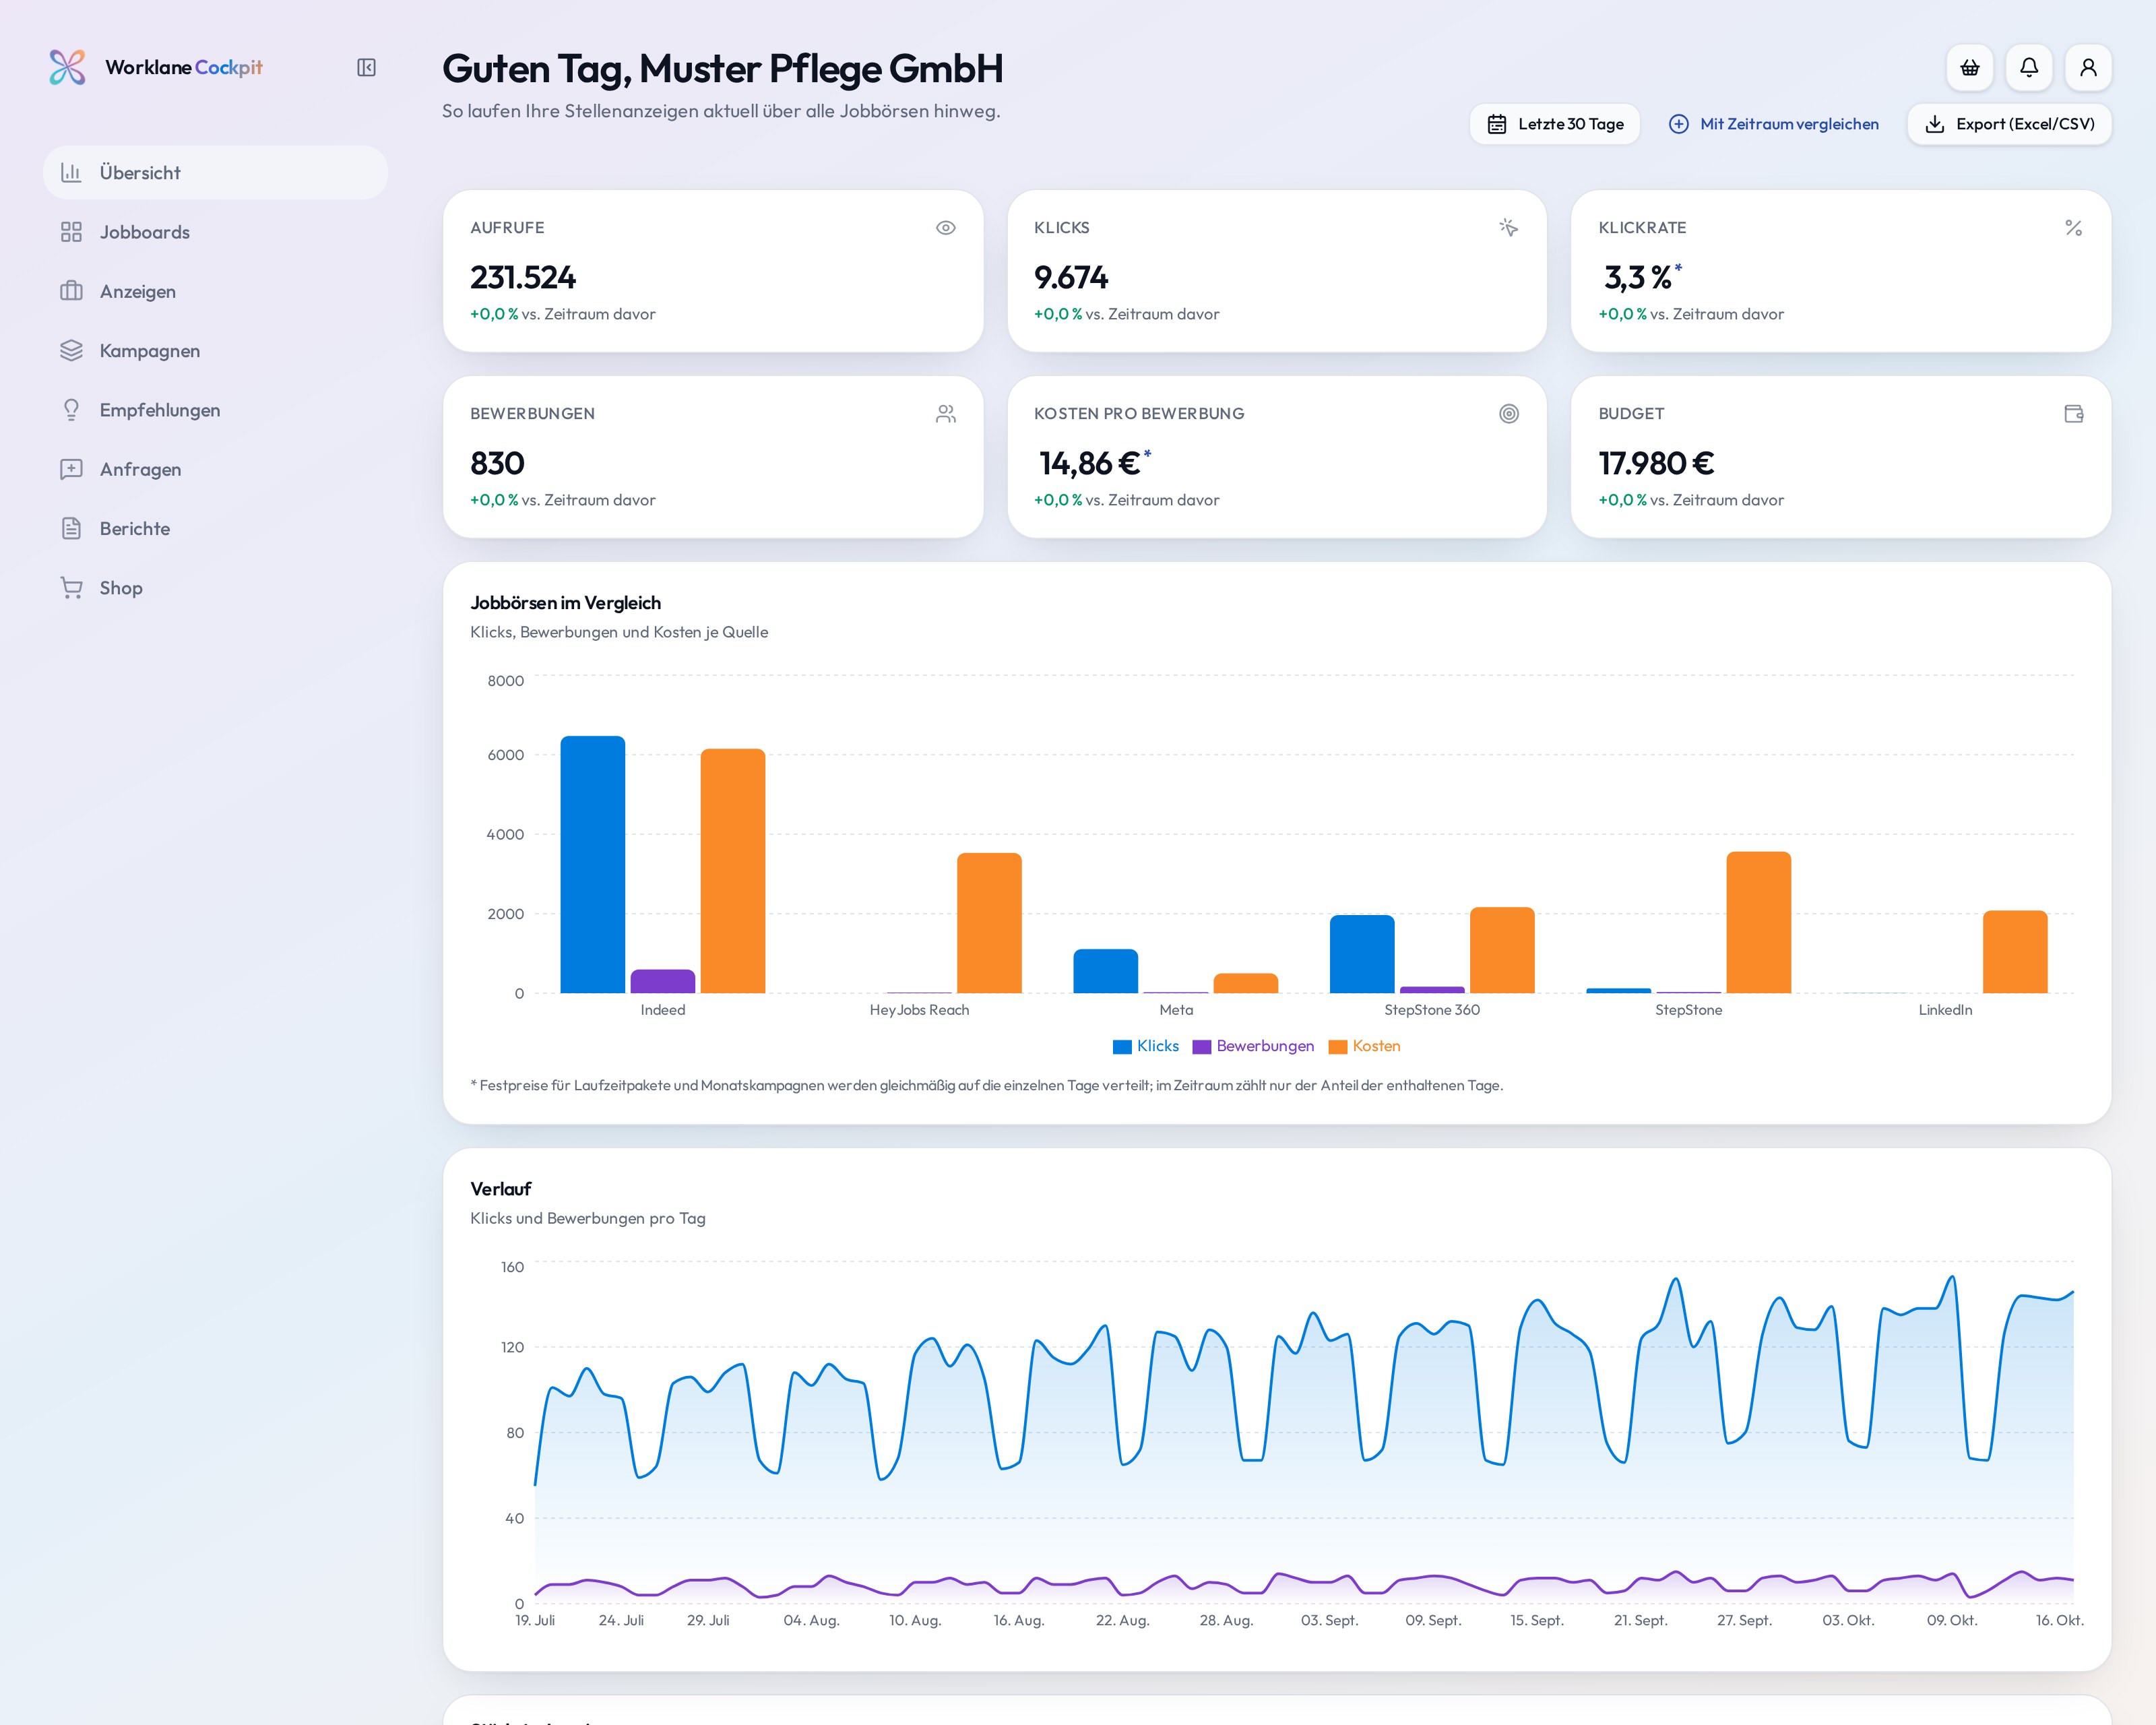The height and width of the screenshot is (1725, 2156).
Task: Open the Letzte 30 Tage date range picker
Action: 1554,124
